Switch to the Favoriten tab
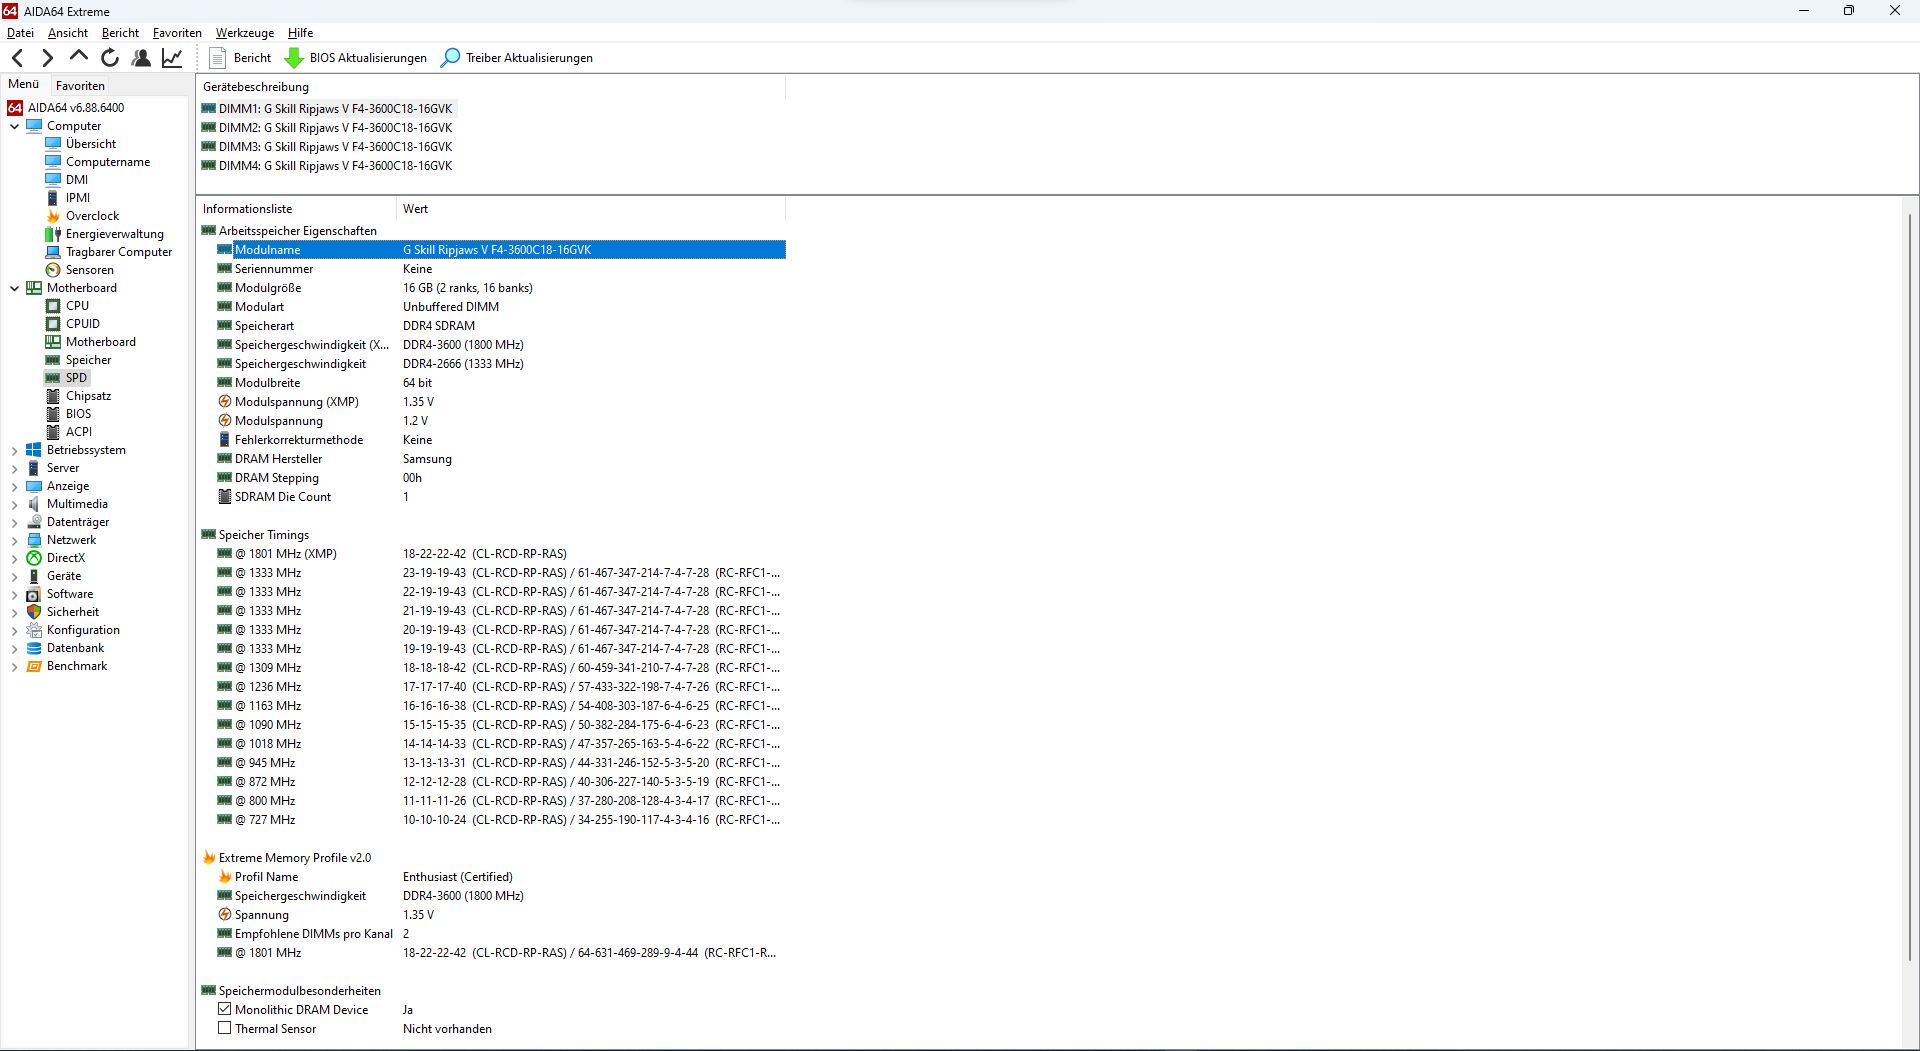Screen dimensions: 1920x1051 (80, 85)
